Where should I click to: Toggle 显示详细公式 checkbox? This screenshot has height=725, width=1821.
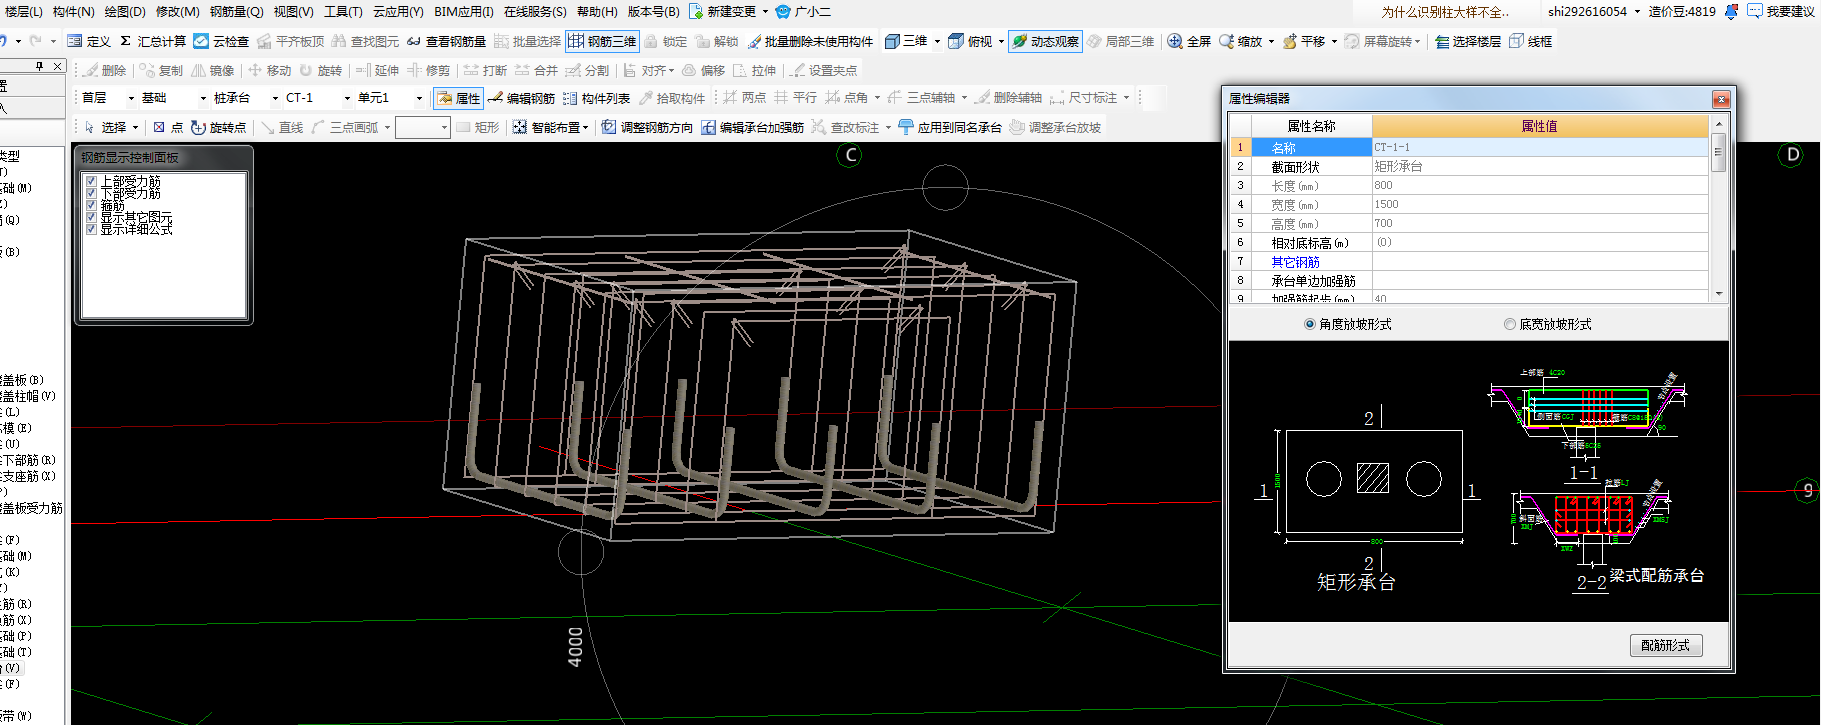click(x=92, y=229)
